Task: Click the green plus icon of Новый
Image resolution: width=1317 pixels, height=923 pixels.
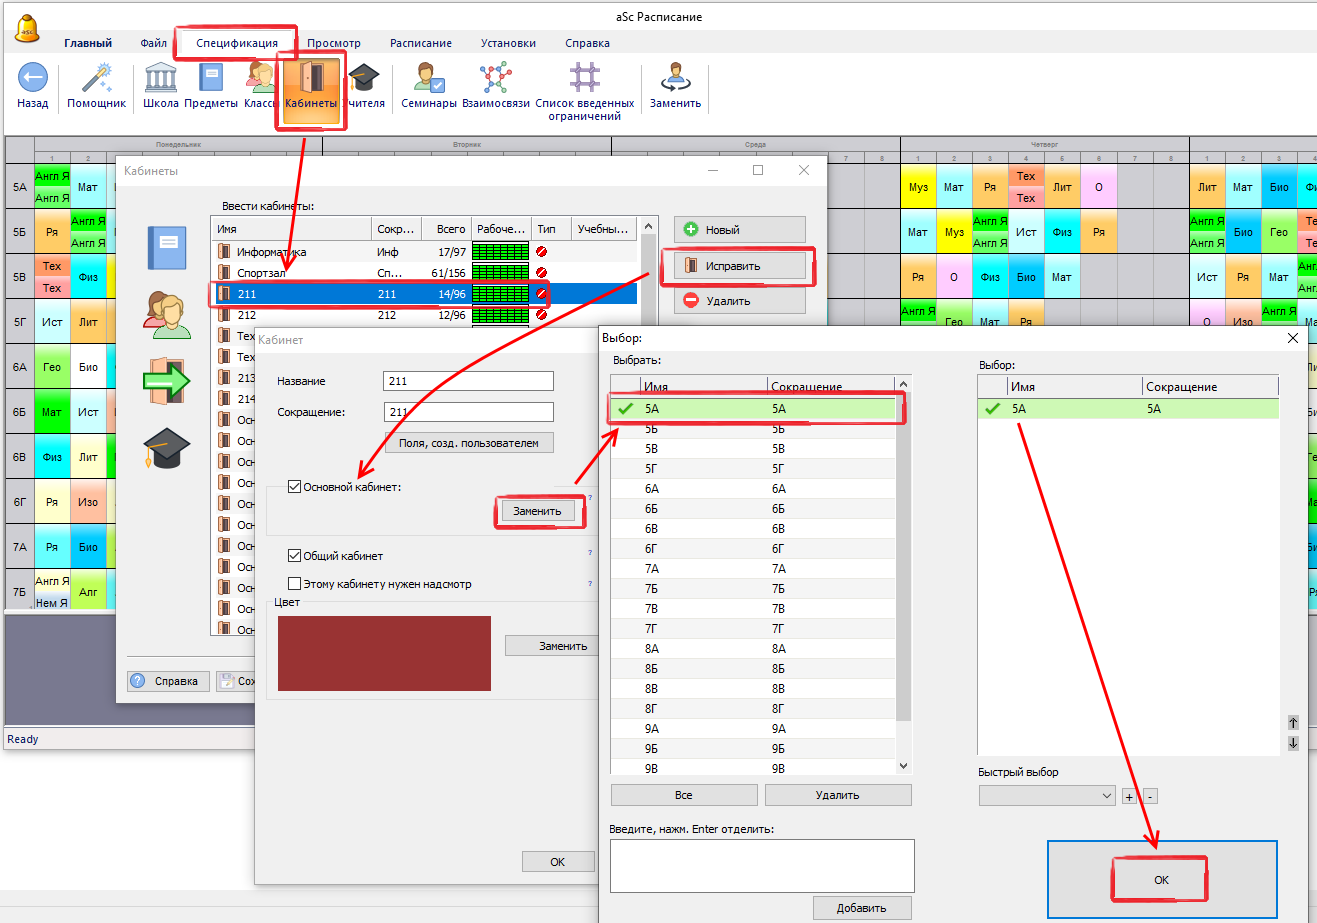Action: tap(690, 230)
